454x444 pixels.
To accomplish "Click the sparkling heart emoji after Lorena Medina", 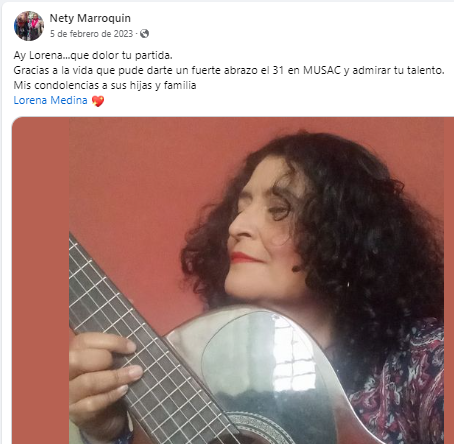I will (x=98, y=101).
